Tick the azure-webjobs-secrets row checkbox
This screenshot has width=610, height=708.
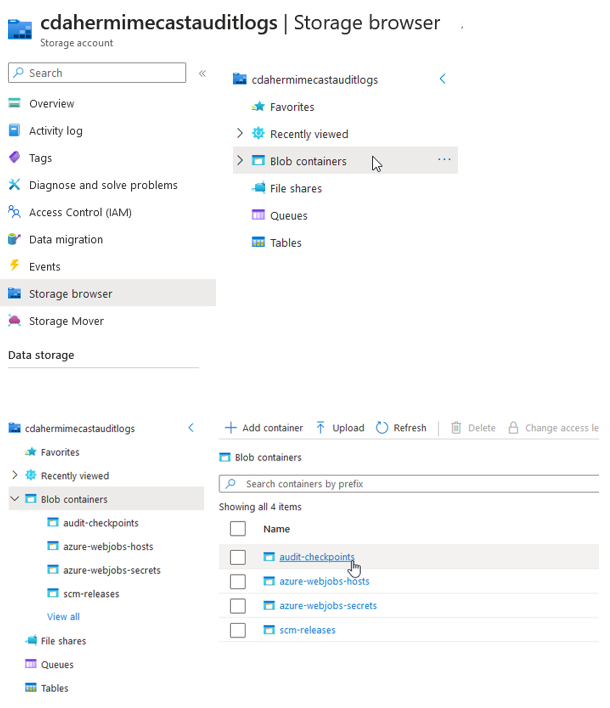point(237,606)
